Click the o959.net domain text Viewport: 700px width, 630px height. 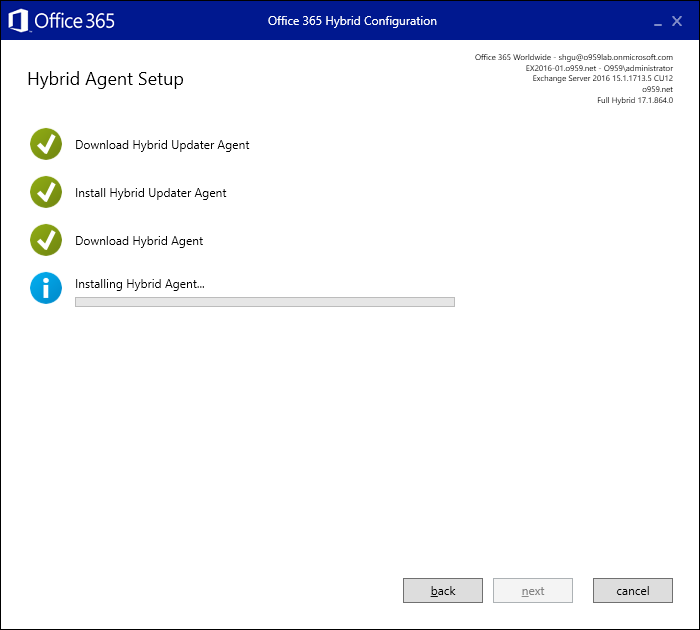[x=657, y=89]
